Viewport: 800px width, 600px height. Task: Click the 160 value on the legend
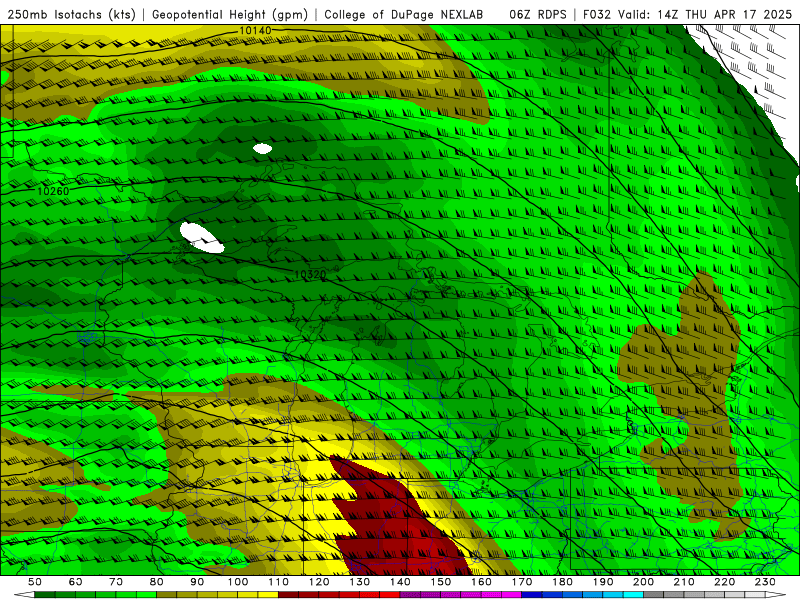coord(482,582)
